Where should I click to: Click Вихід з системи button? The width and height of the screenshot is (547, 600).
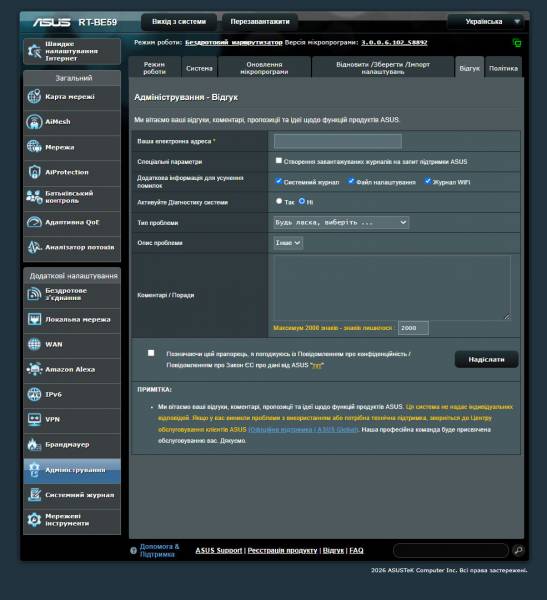point(179,22)
